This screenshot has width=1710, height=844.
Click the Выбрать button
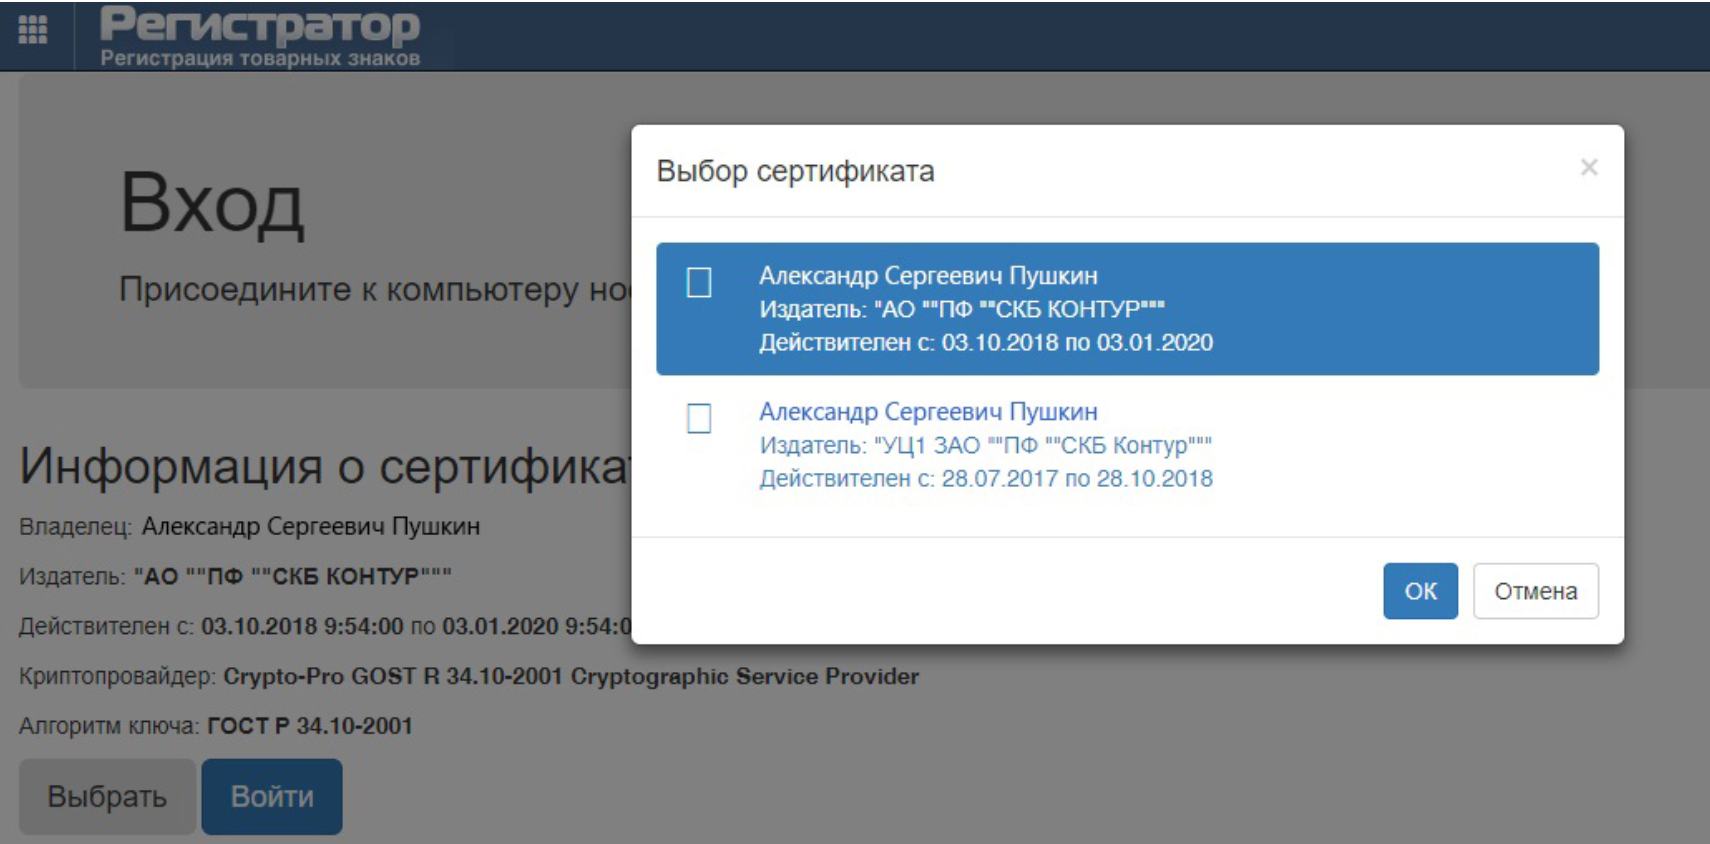pyautogui.click(x=107, y=796)
